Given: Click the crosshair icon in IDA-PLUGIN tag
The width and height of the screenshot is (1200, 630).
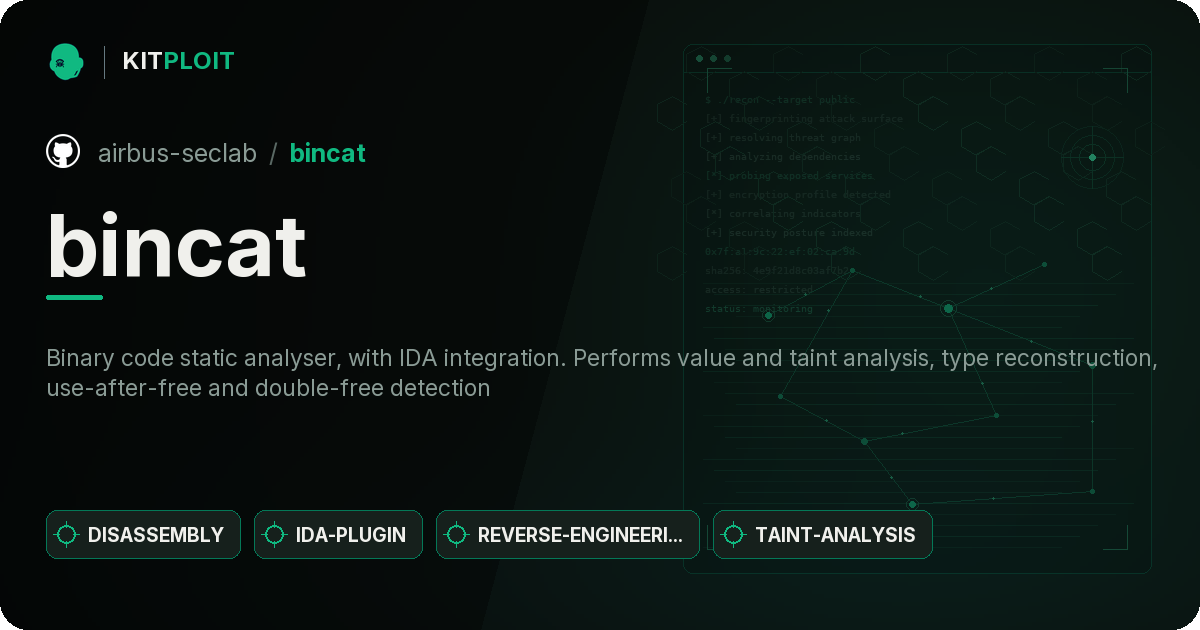Looking at the screenshot, I should click(x=275, y=535).
